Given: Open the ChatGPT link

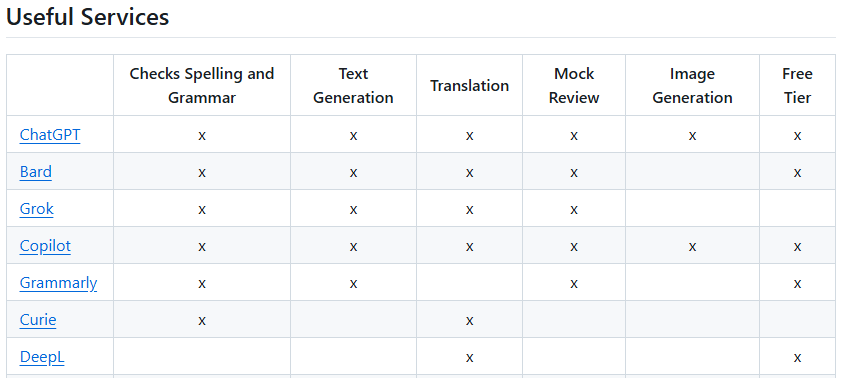Looking at the screenshot, I should tap(50, 135).
